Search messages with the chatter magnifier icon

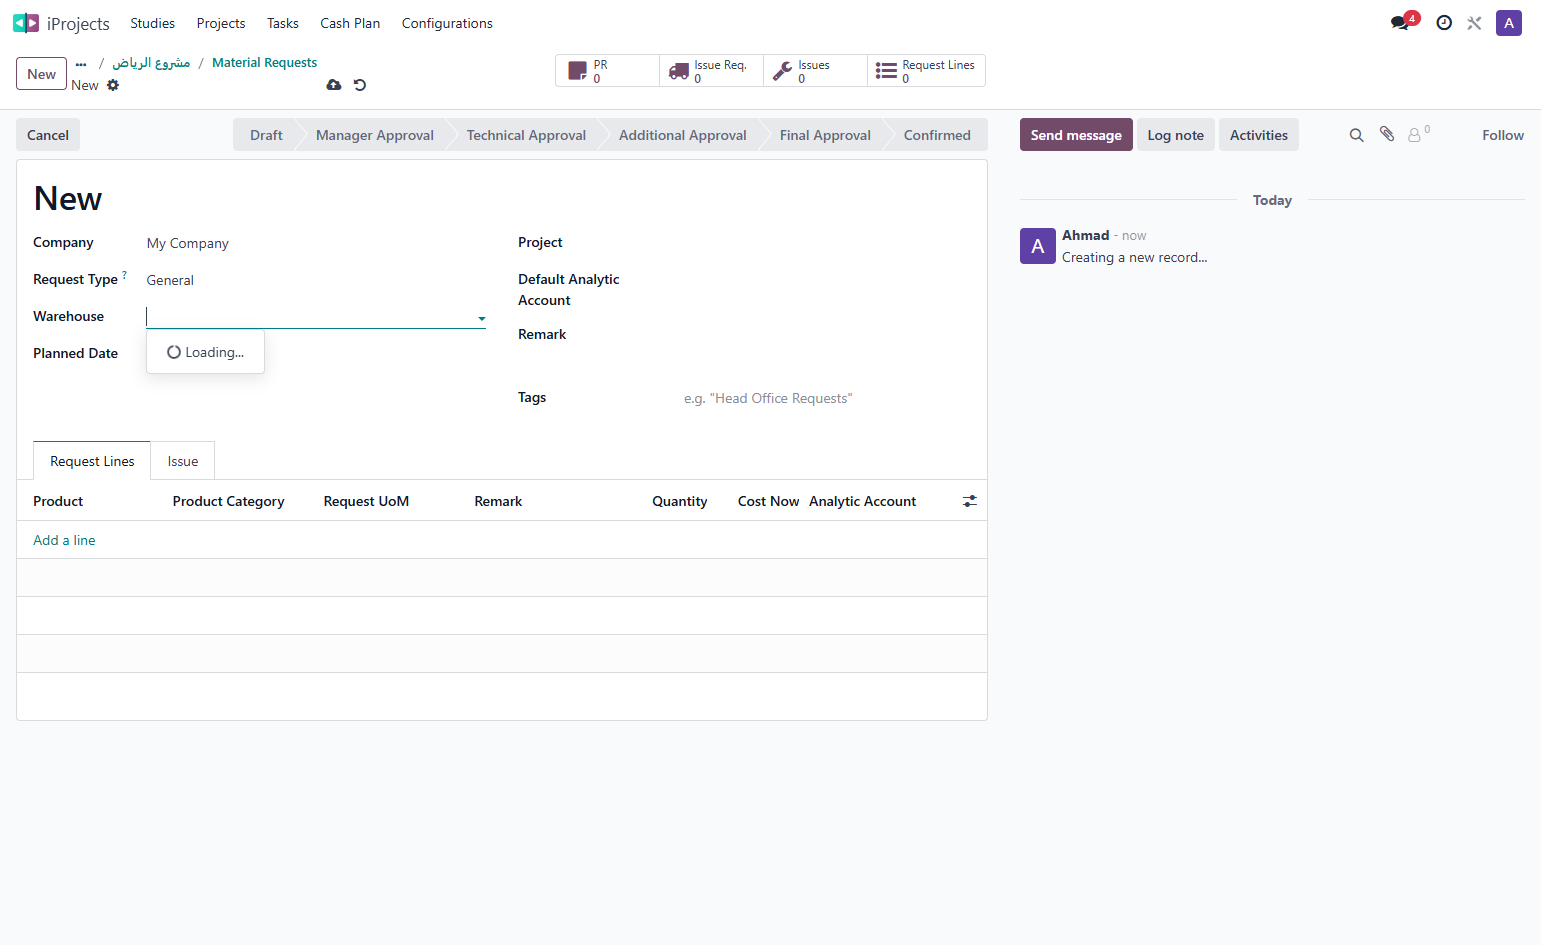pyautogui.click(x=1356, y=135)
